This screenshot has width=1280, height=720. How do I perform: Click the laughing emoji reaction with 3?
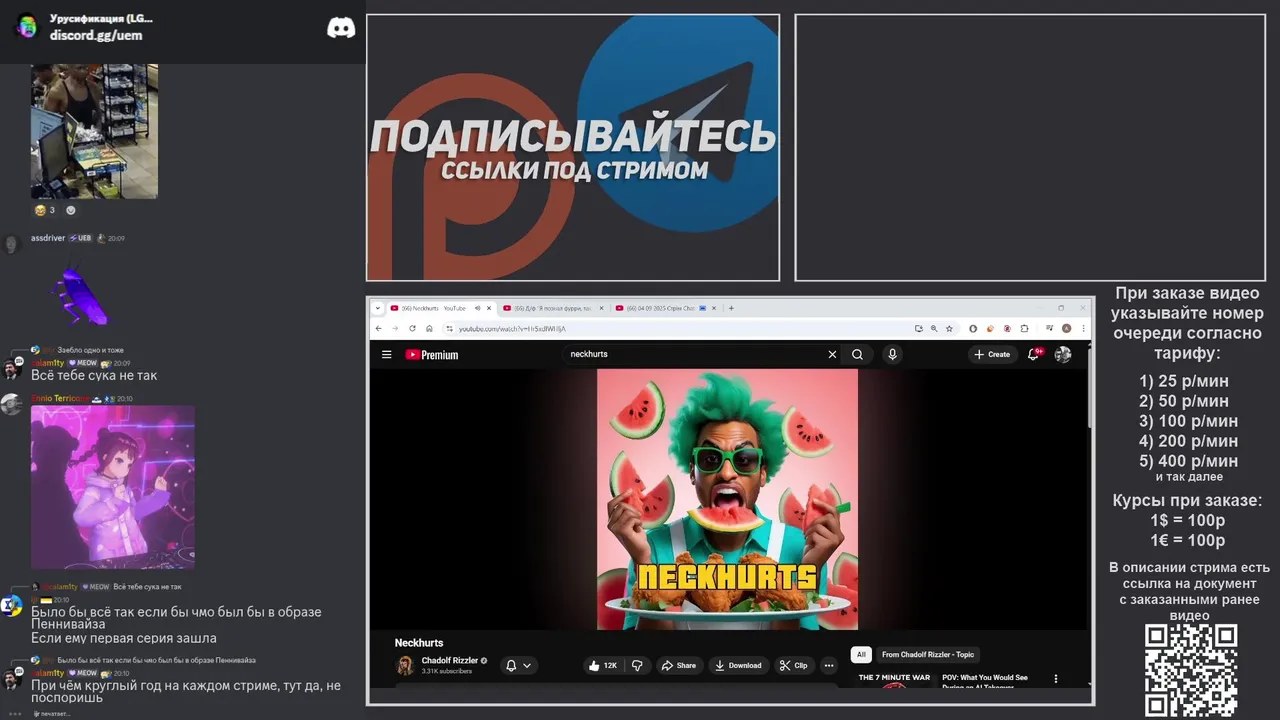[x=45, y=210]
